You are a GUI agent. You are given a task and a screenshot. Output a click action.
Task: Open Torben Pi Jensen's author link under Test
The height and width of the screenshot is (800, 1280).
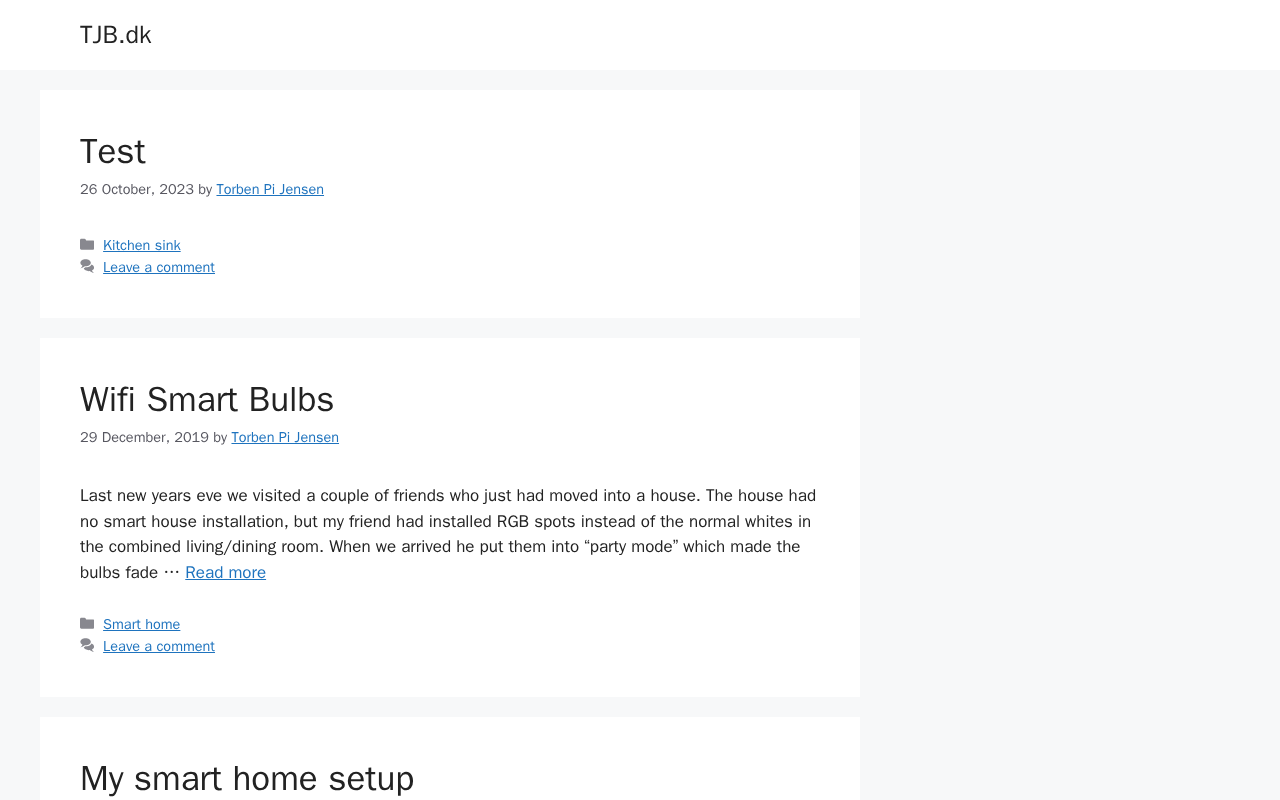click(x=270, y=190)
